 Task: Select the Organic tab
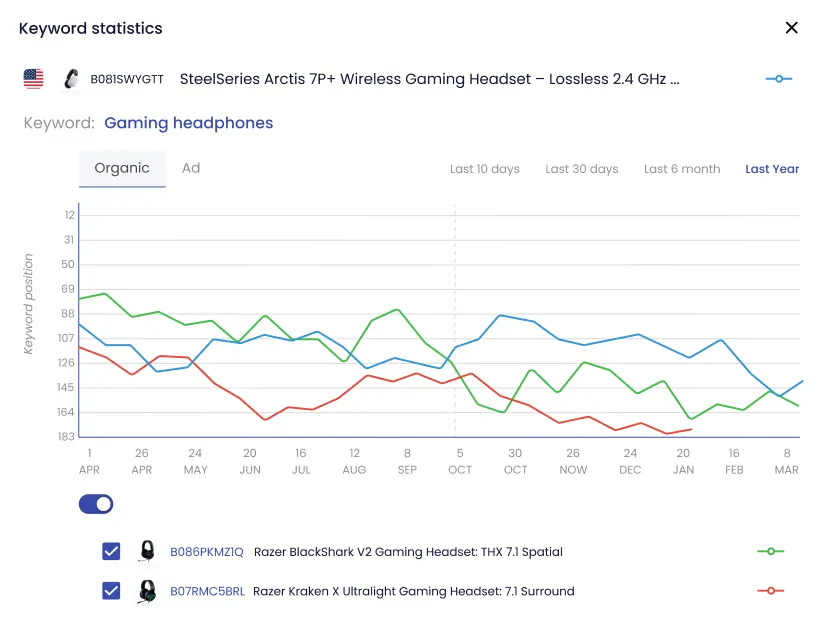pyautogui.click(x=122, y=168)
